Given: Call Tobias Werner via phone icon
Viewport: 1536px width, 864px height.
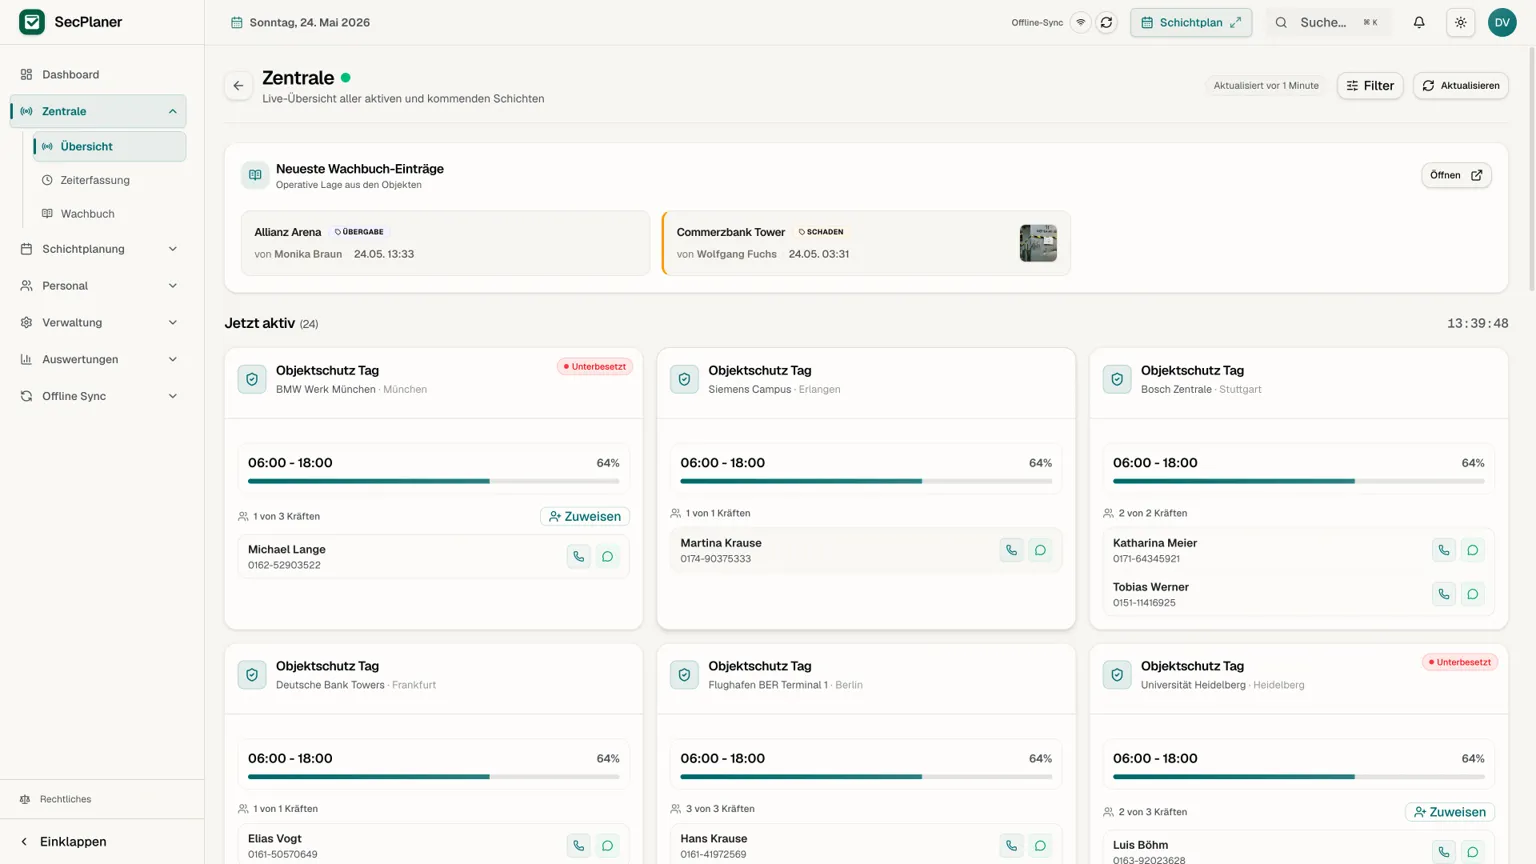Looking at the screenshot, I should pyautogui.click(x=1444, y=594).
